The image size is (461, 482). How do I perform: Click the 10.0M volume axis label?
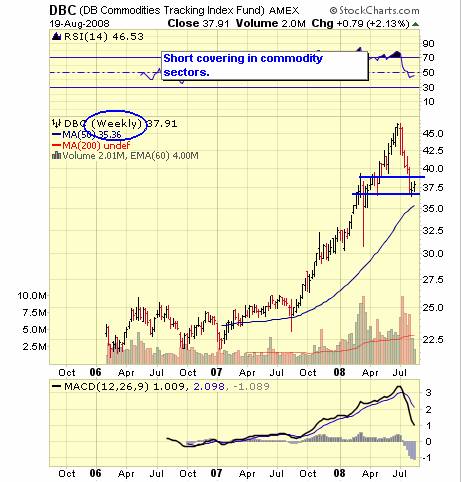(x=32, y=296)
